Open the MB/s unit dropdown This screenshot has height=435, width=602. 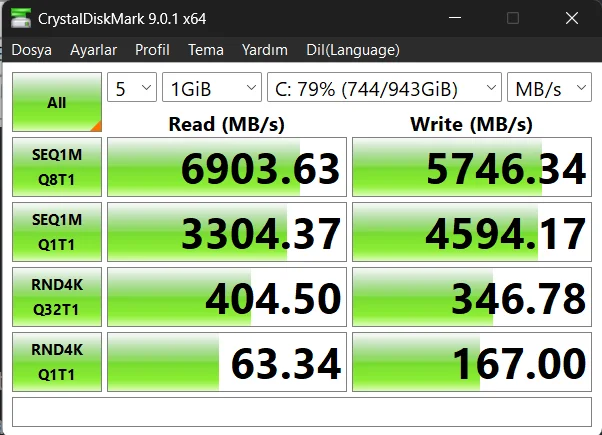pos(549,88)
